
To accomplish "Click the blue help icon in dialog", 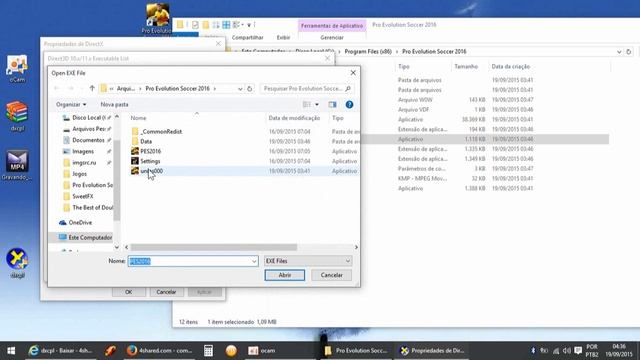I will click(x=349, y=104).
